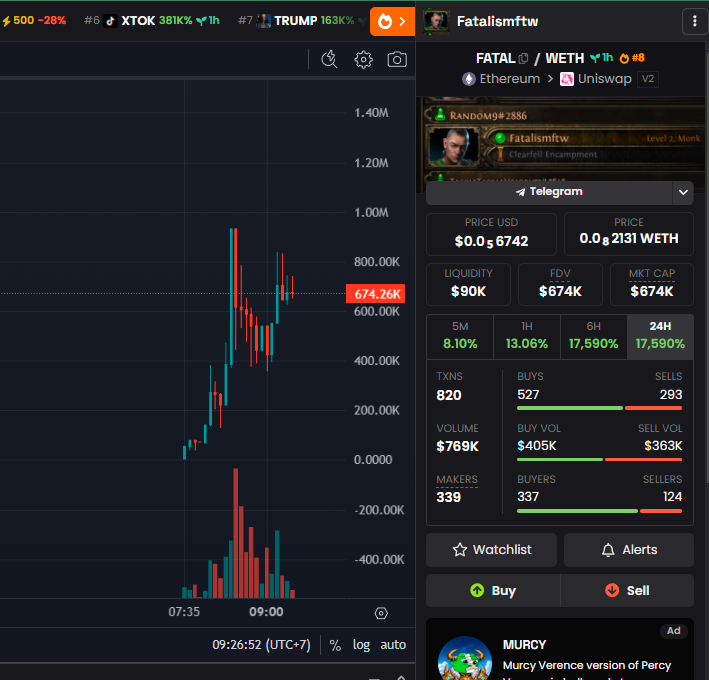Click the green Buy arrow icon
The width and height of the screenshot is (709, 680).
tap(477, 590)
